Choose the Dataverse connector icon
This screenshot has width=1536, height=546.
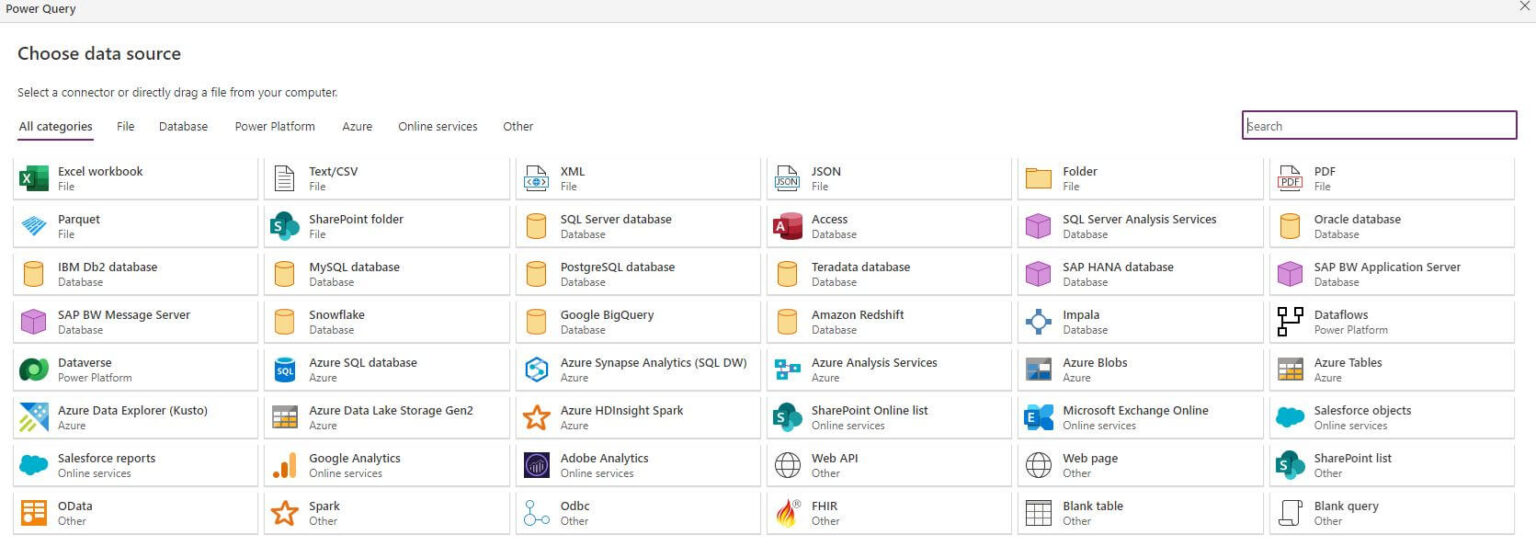34,370
